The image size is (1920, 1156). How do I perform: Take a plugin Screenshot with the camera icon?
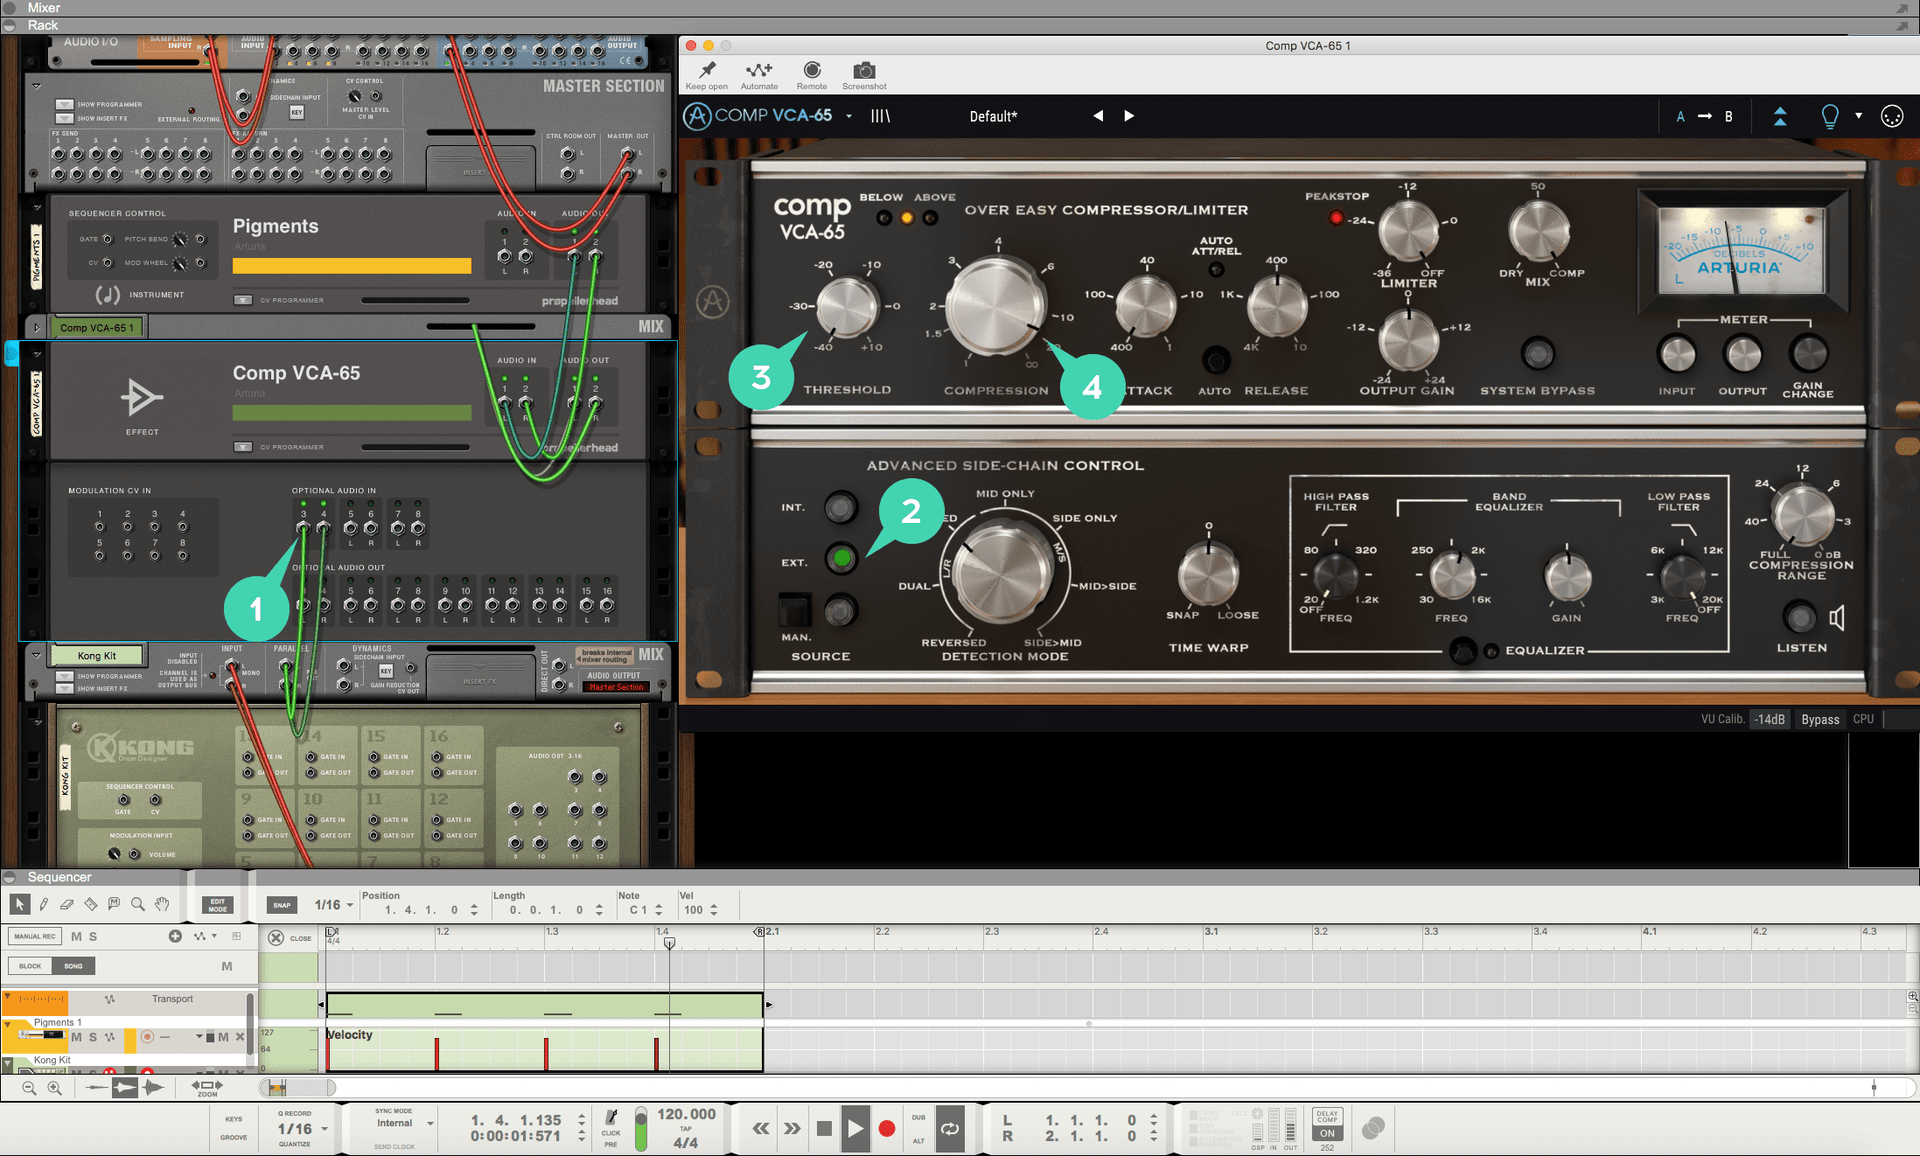click(864, 70)
